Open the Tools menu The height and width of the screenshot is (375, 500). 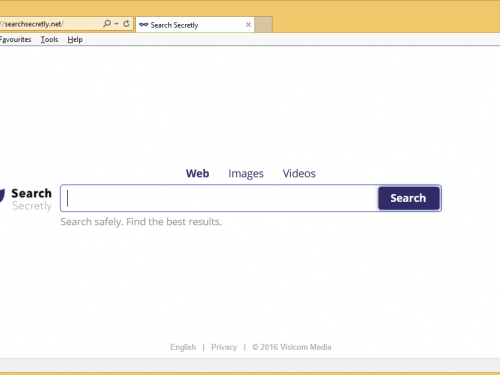49,40
